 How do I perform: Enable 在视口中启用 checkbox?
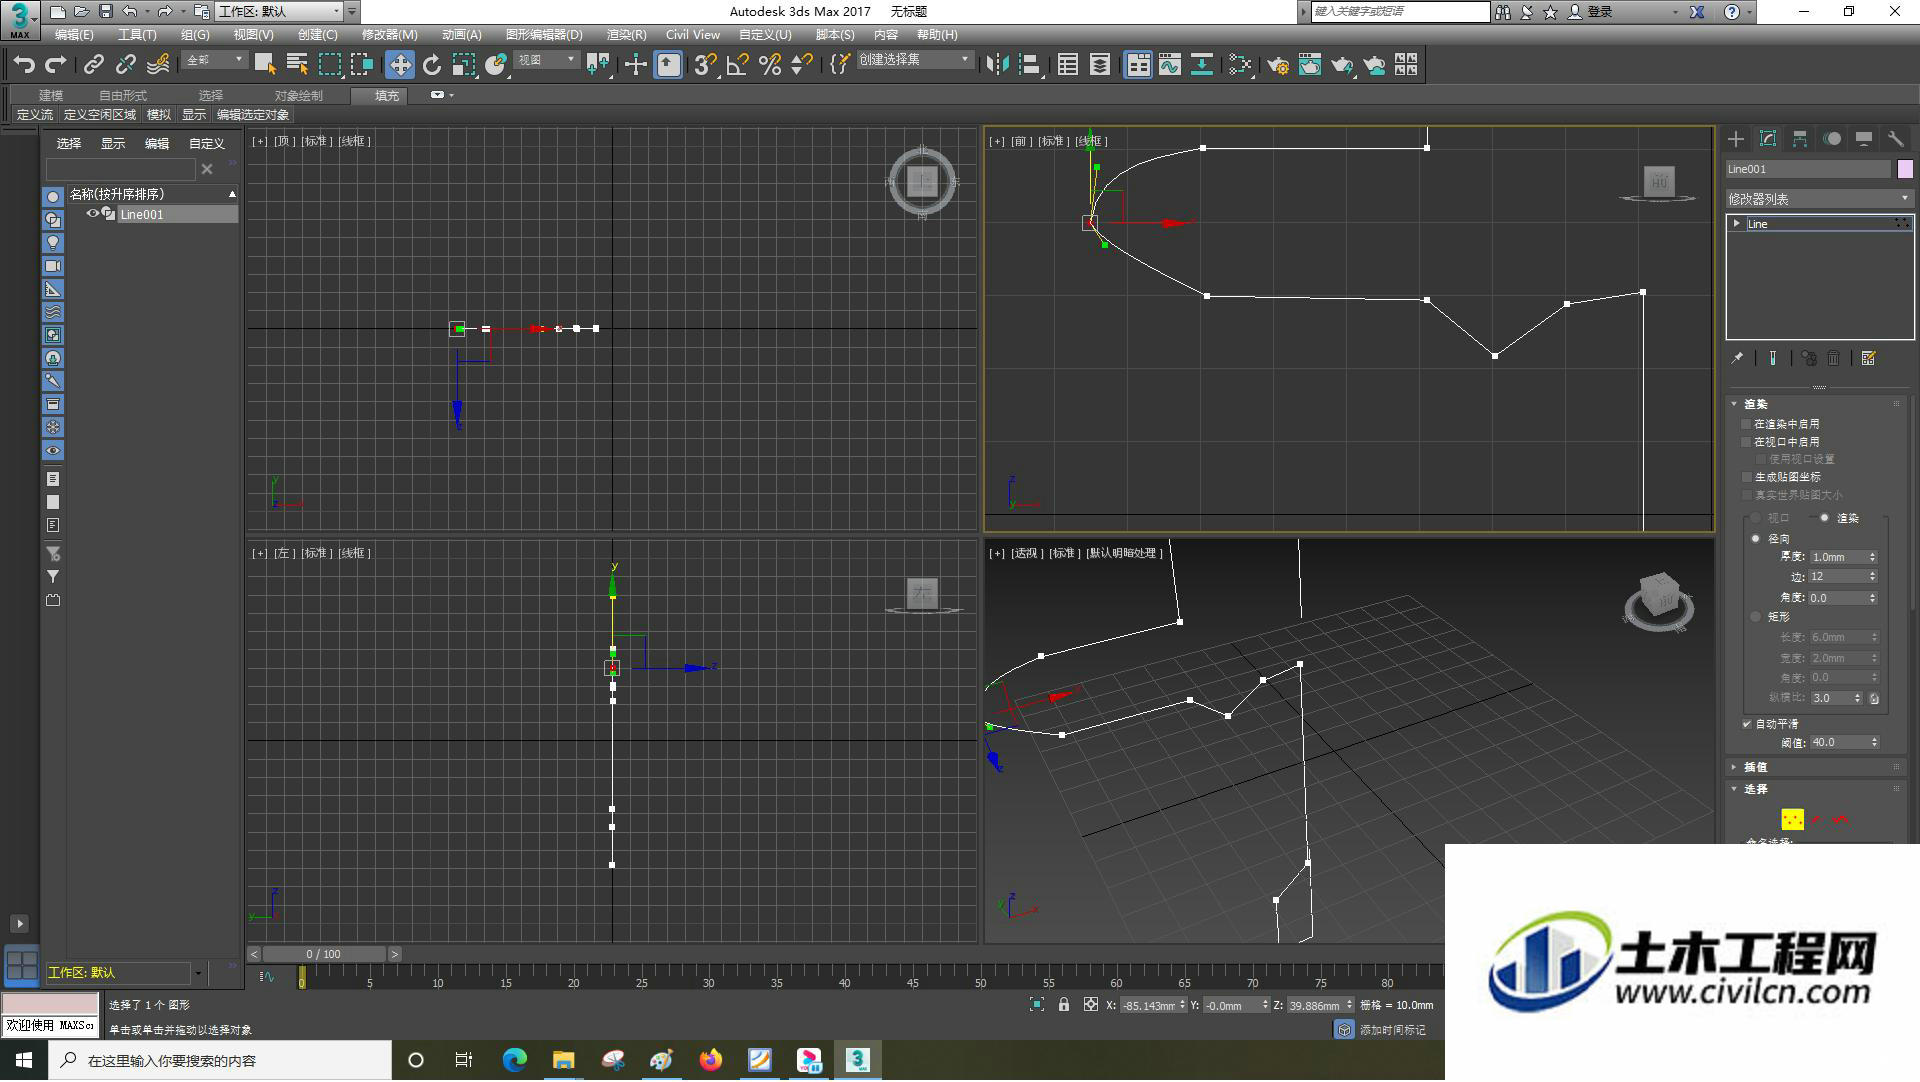tap(1748, 442)
